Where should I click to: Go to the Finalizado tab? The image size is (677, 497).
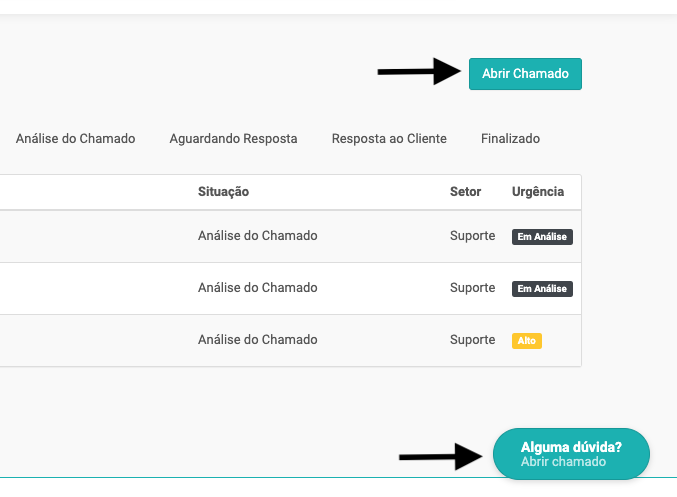pos(510,139)
